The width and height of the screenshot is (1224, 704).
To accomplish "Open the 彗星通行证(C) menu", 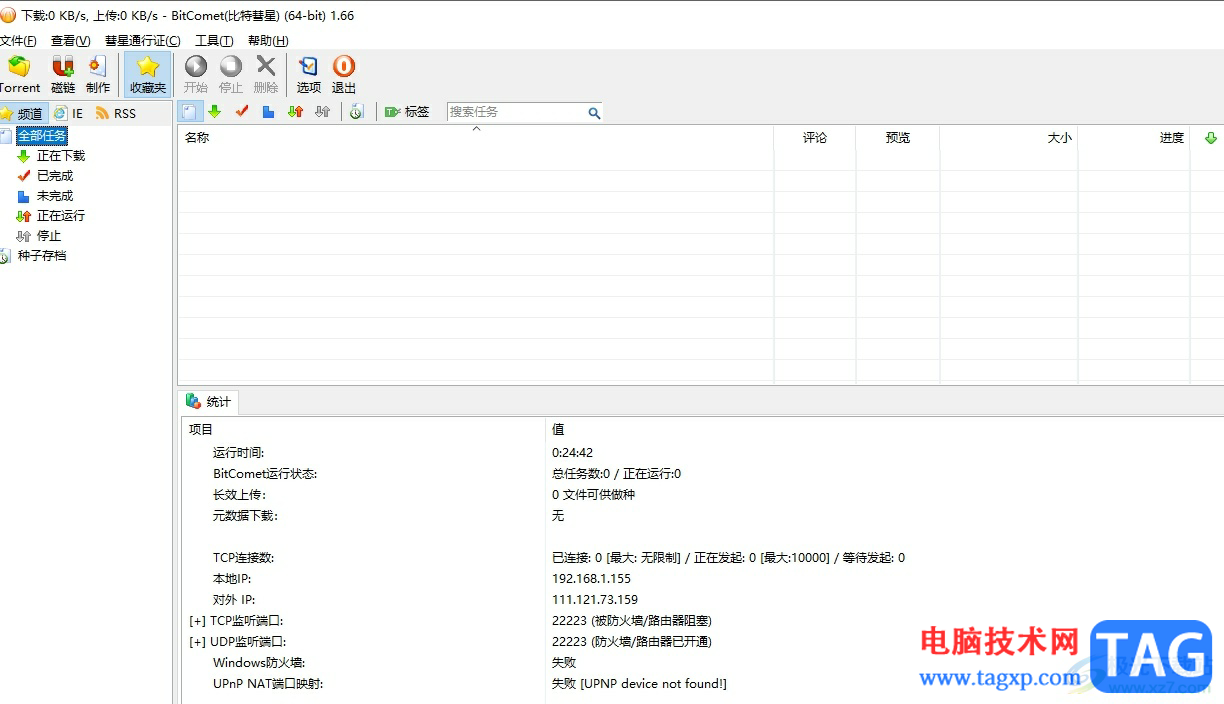I will 143,41.
